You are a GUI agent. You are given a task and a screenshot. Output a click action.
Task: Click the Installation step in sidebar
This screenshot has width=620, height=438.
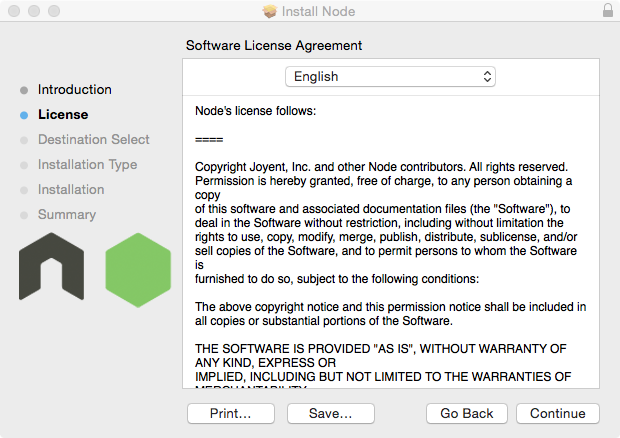70,190
